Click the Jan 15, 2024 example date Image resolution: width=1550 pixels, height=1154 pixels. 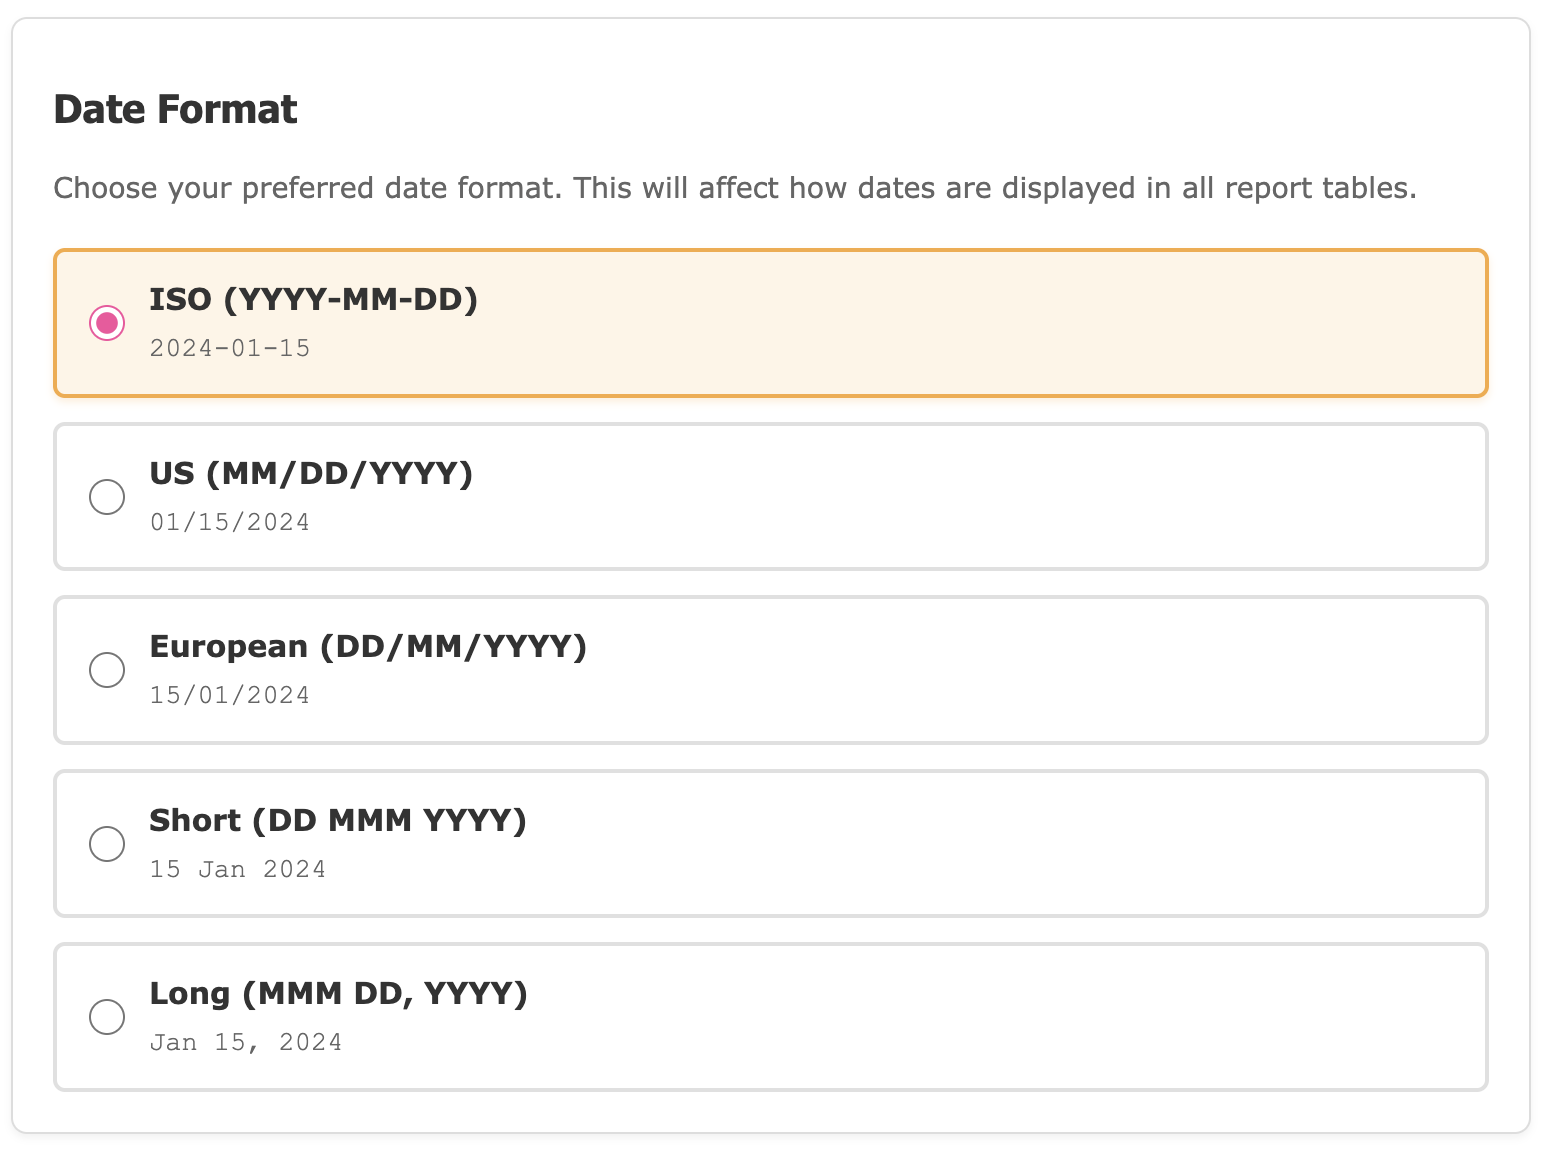(246, 1041)
